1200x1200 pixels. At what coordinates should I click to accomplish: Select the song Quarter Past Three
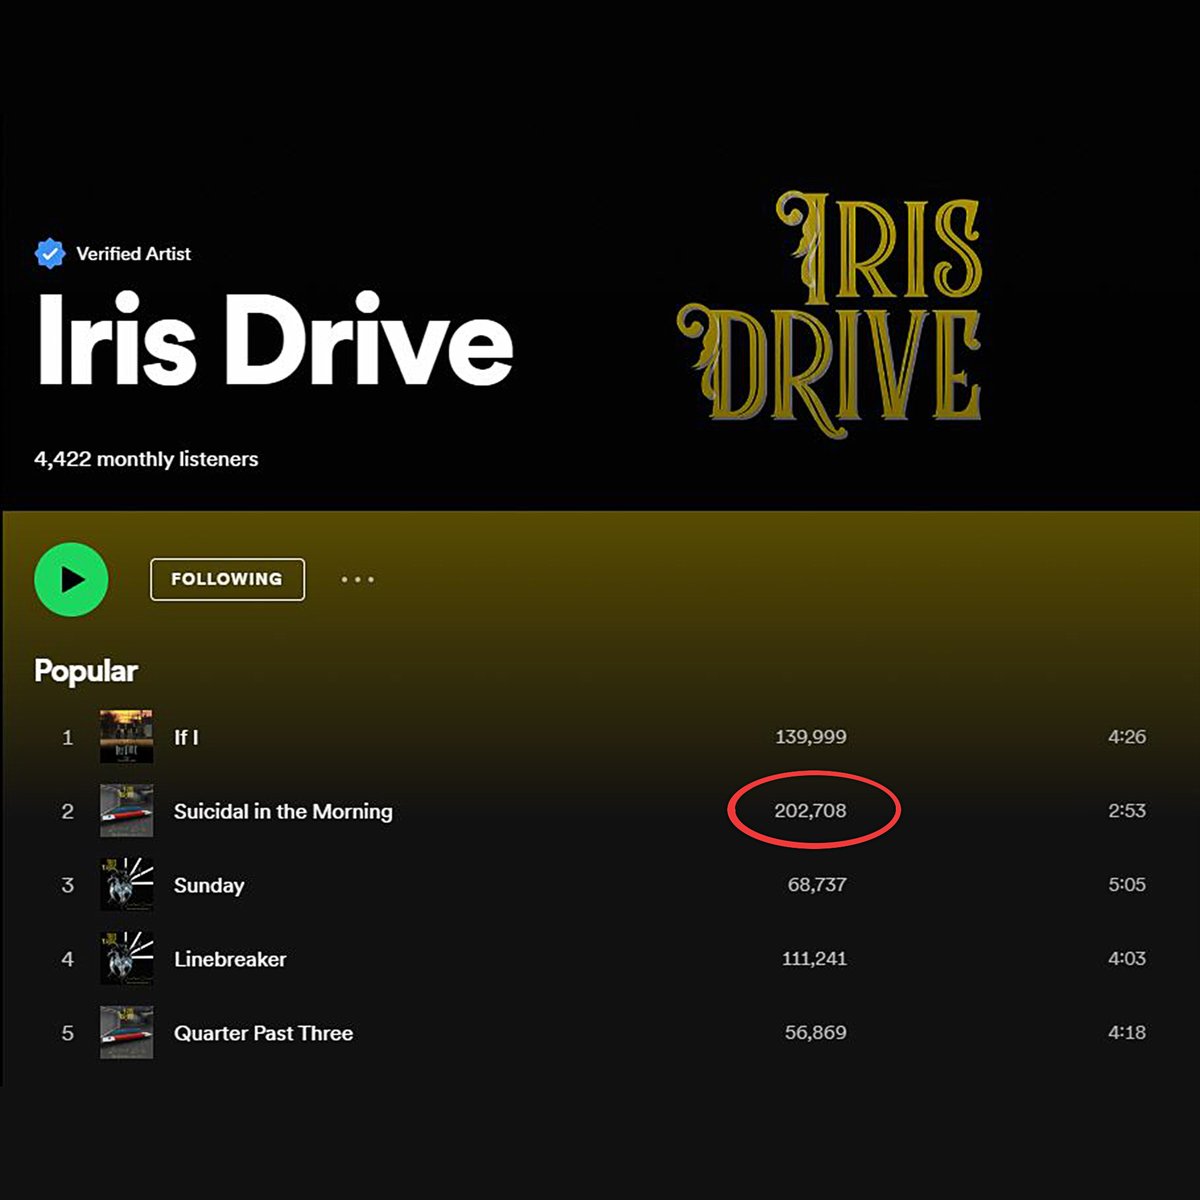click(262, 1033)
